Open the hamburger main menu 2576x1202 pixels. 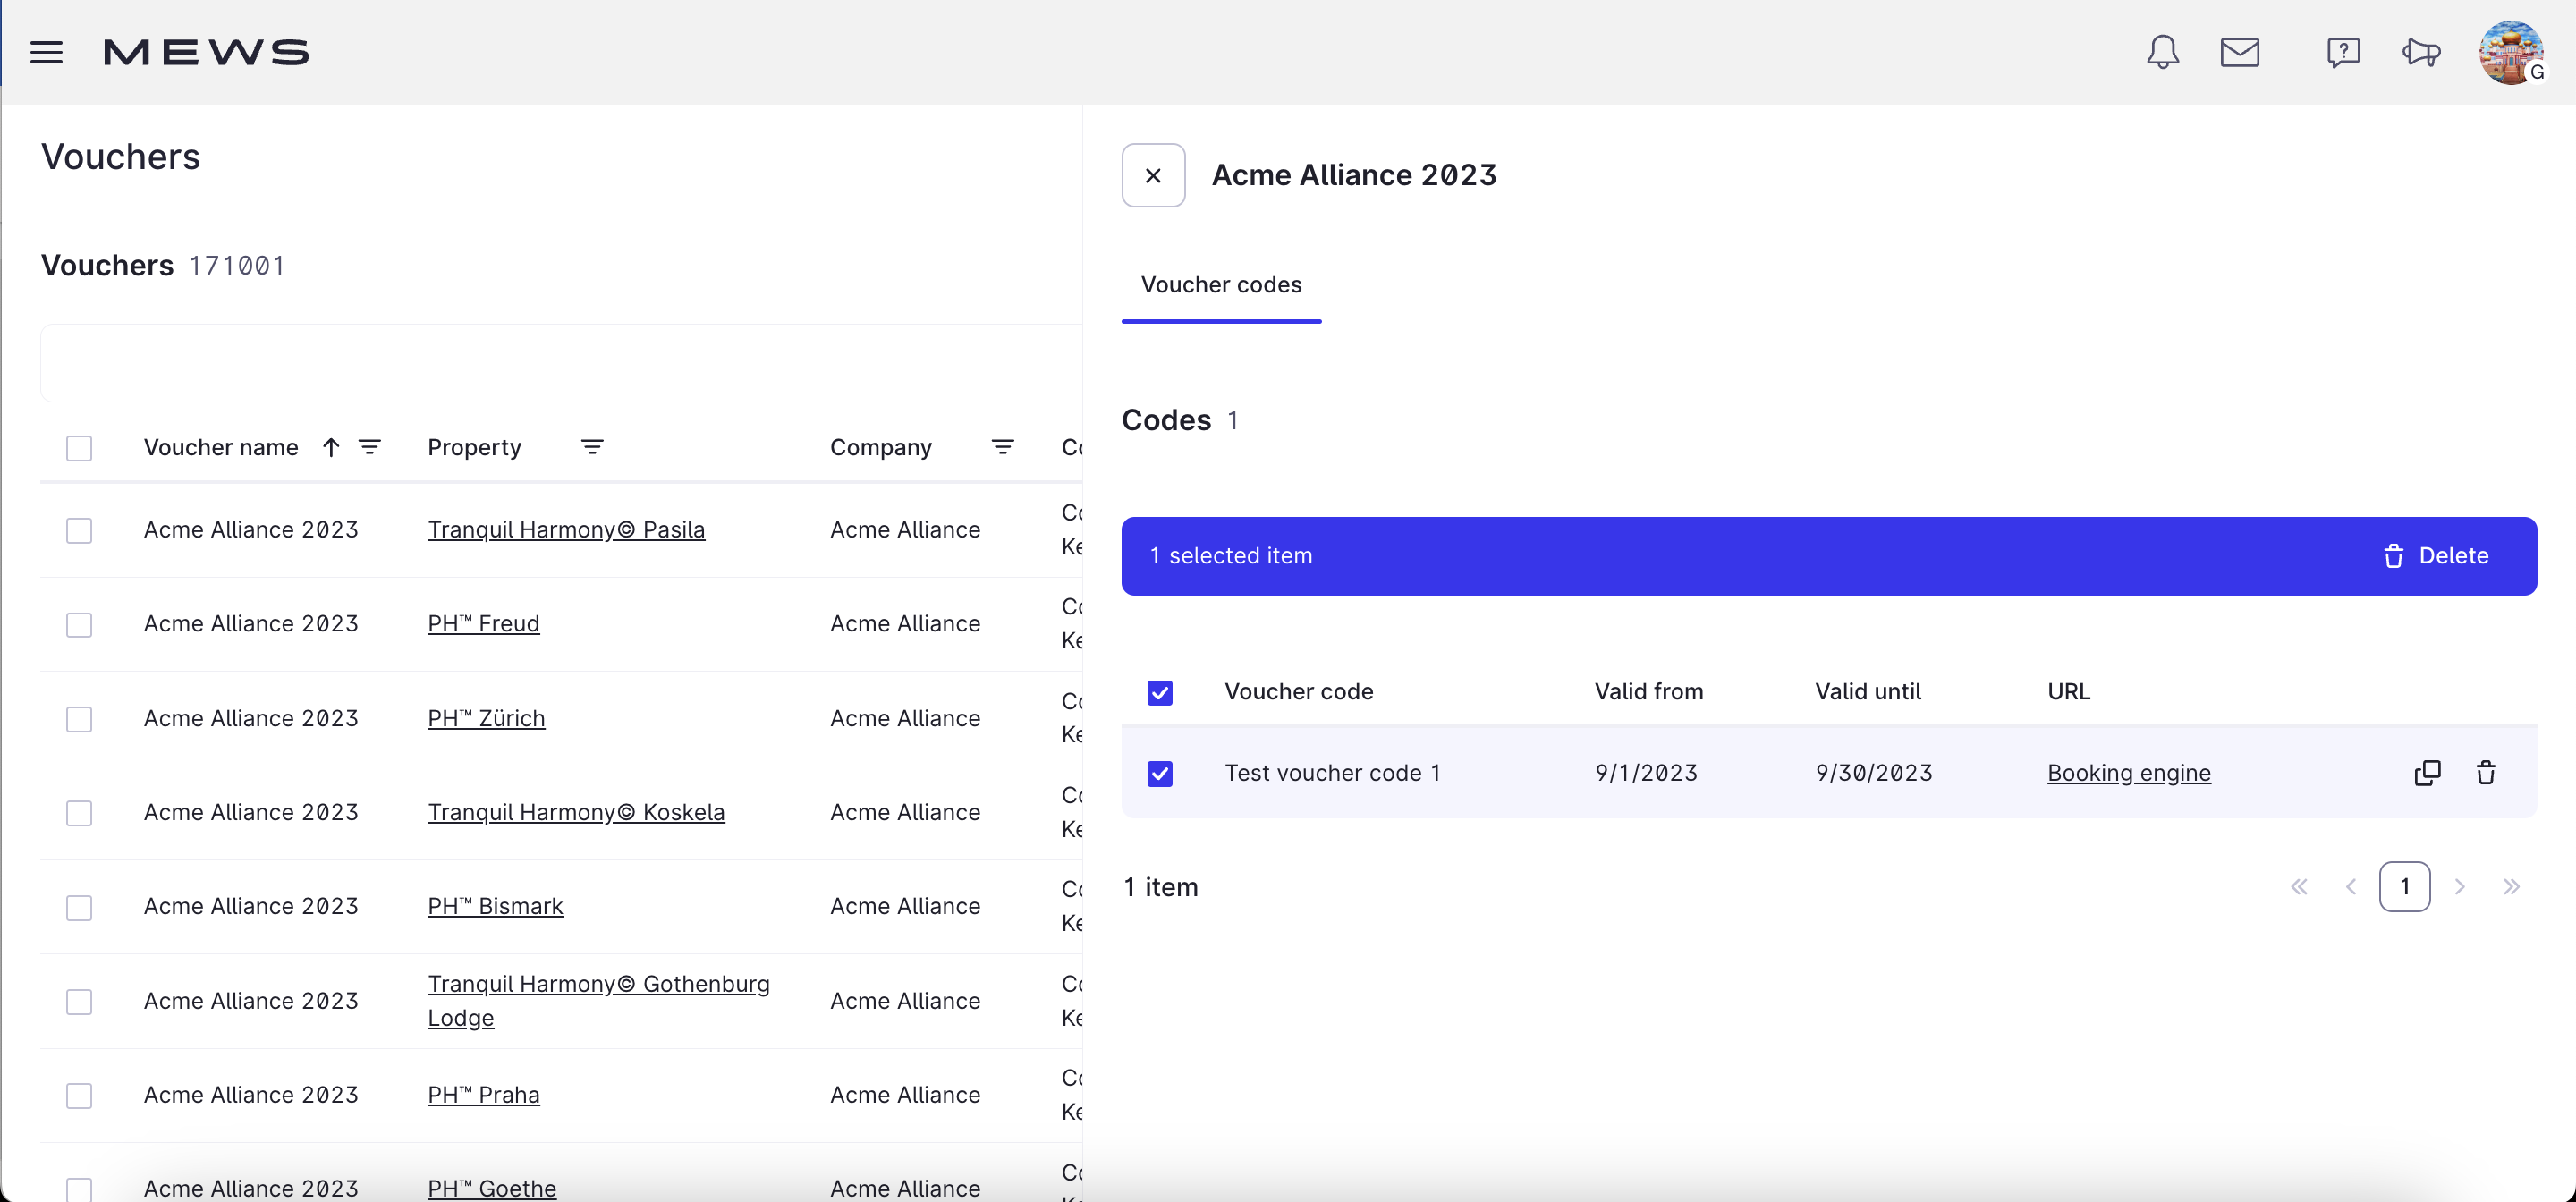[x=46, y=52]
